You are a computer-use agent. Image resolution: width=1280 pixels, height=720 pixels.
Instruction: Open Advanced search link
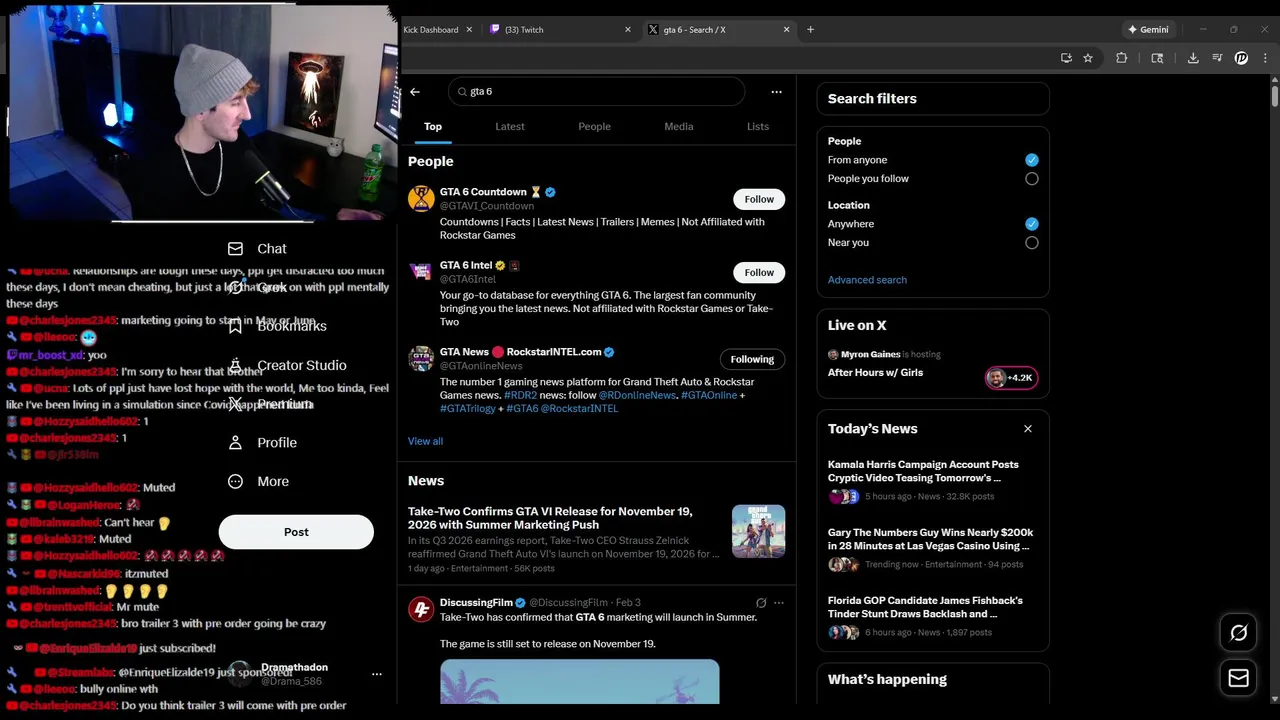coord(867,280)
